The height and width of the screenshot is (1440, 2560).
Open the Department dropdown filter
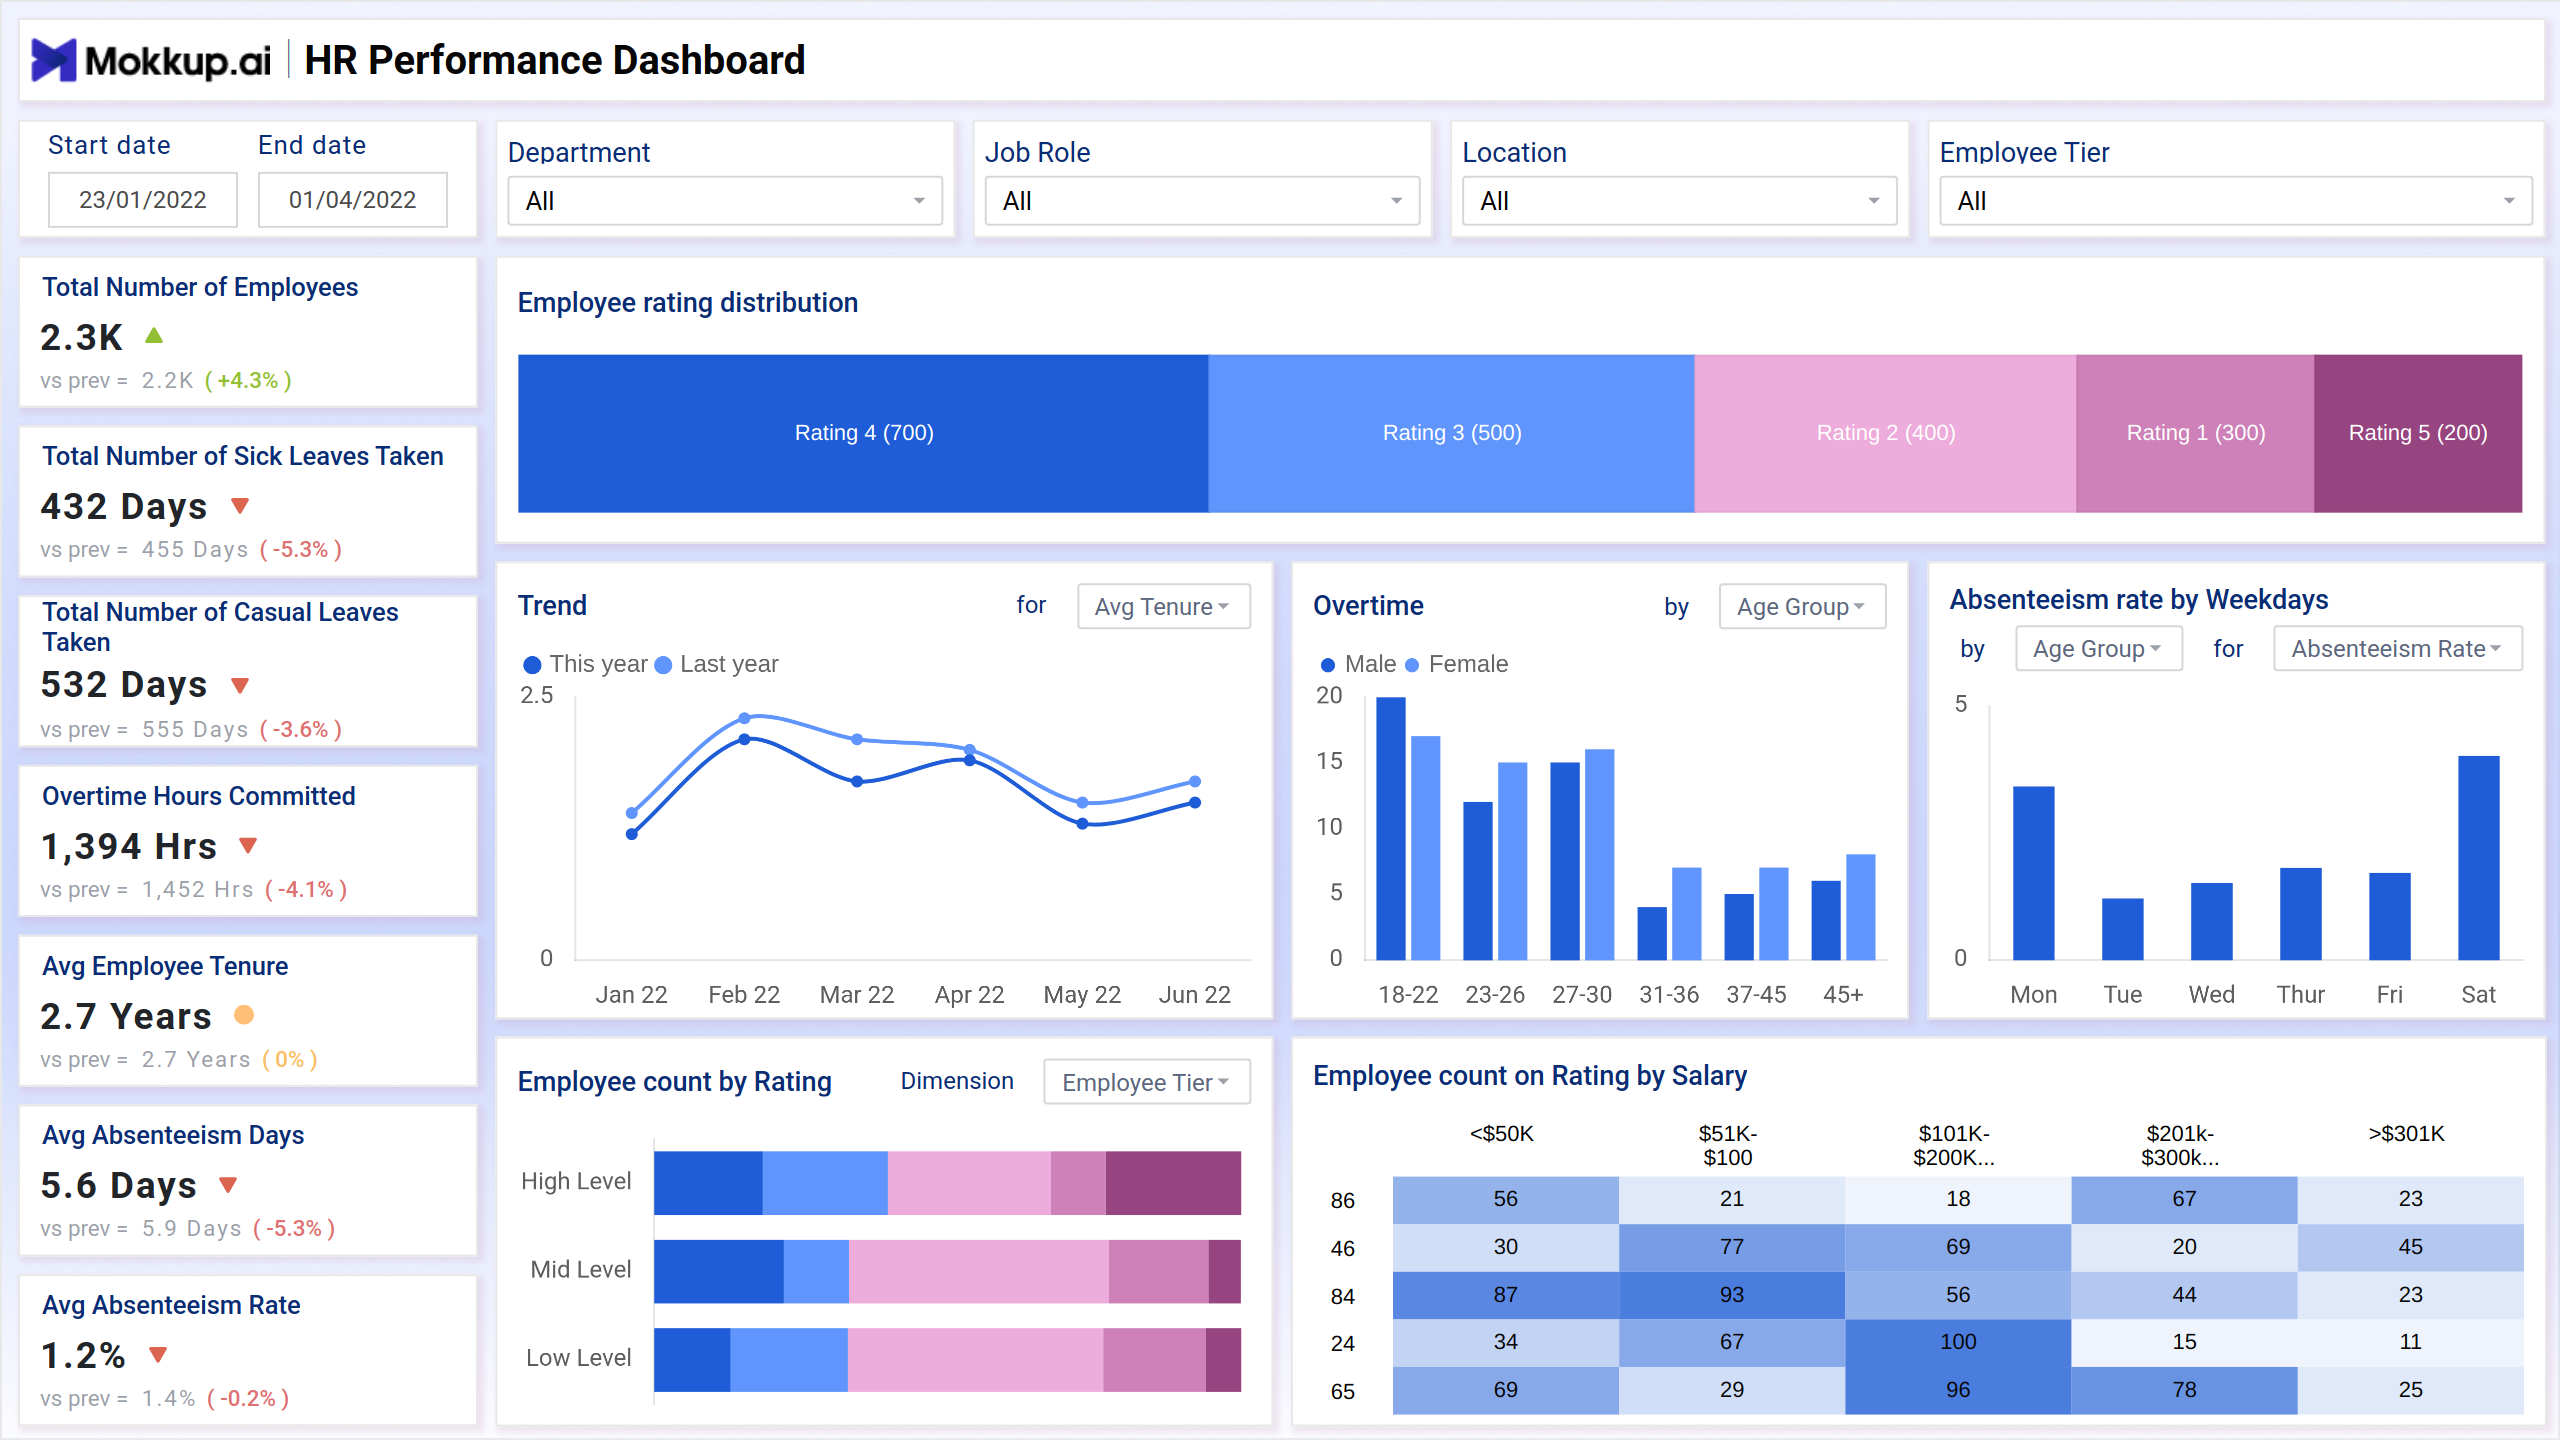coord(725,201)
